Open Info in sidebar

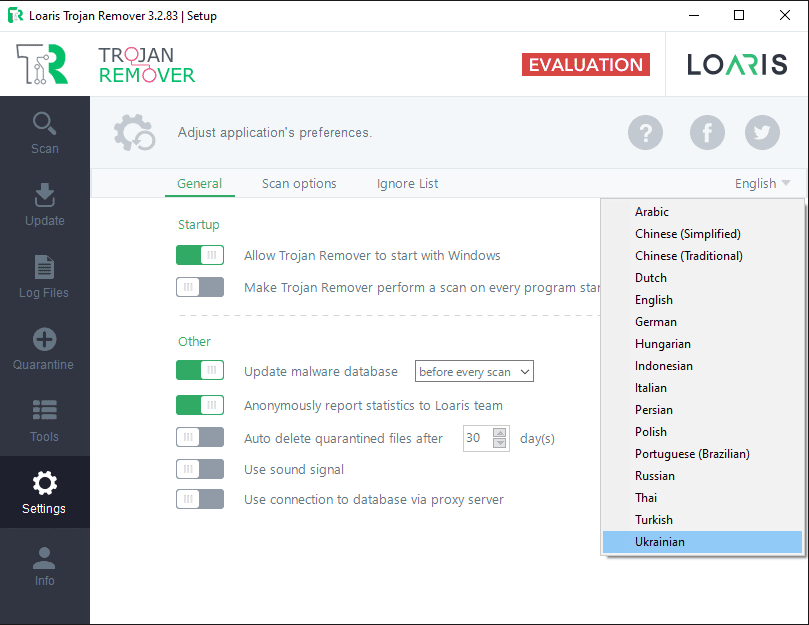click(44, 565)
